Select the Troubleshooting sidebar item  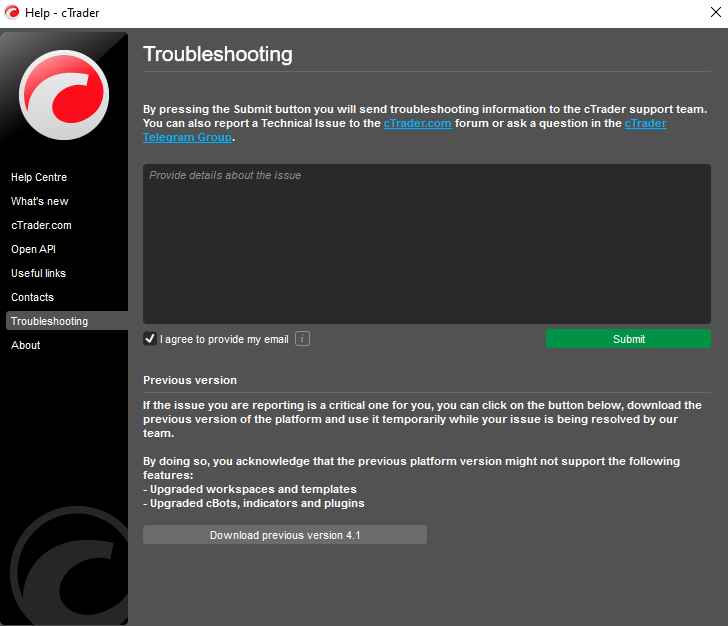(x=67, y=321)
